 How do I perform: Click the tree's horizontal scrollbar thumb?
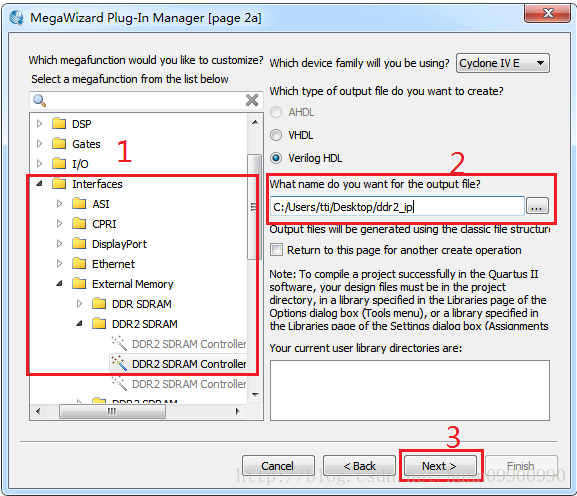coord(112,411)
